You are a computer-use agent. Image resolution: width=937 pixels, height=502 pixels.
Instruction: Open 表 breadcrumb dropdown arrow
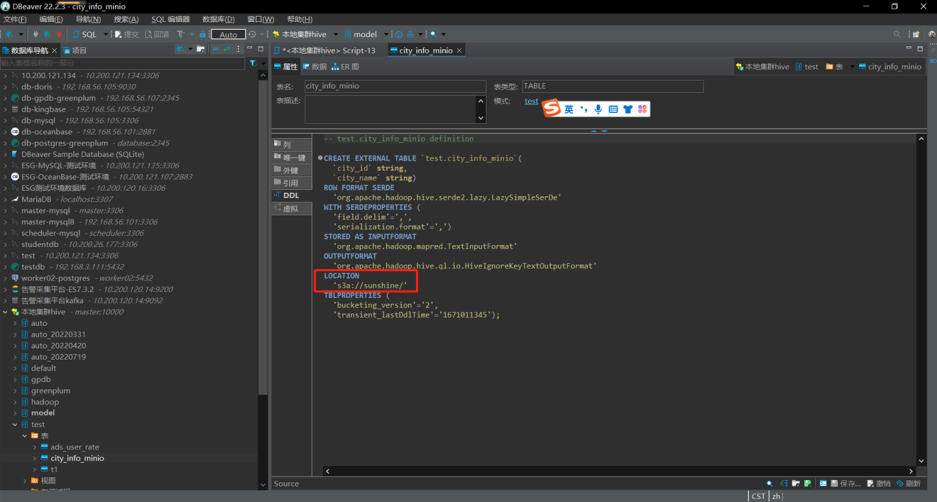click(x=852, y=66)
